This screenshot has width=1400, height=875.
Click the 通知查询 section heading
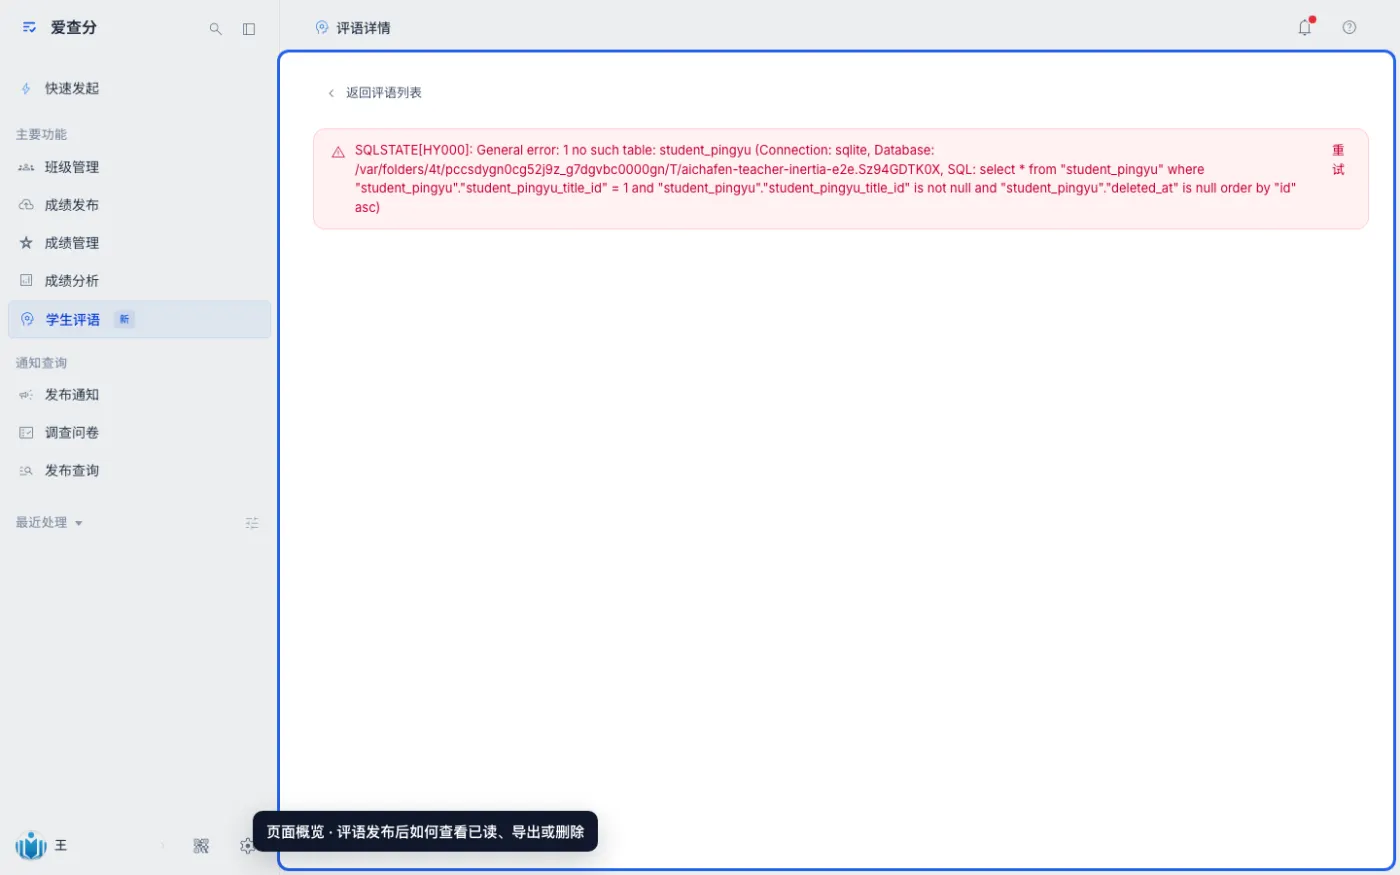(41, 363)
